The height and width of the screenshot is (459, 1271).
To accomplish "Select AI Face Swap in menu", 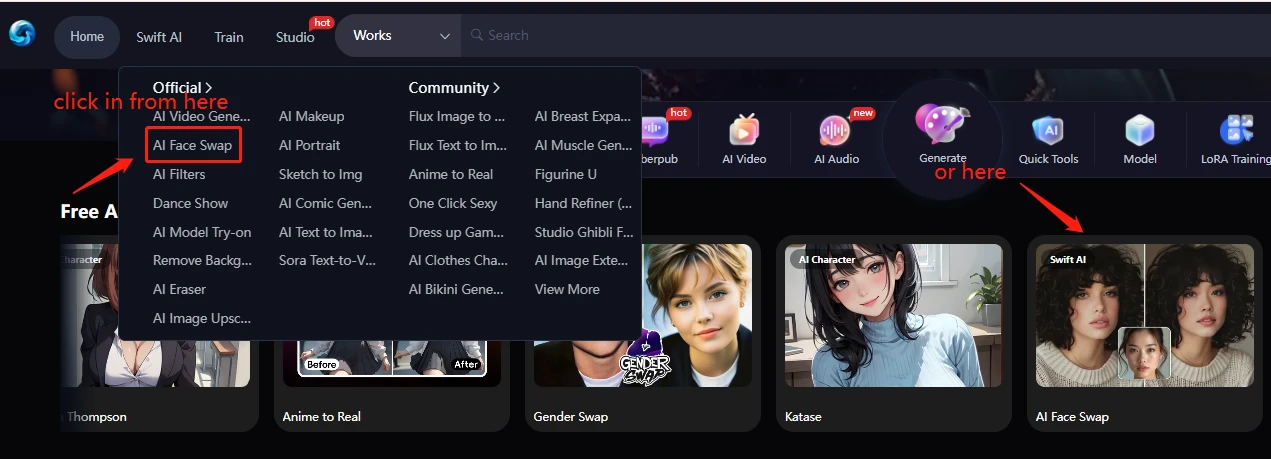I will click(x=192, y=145).
